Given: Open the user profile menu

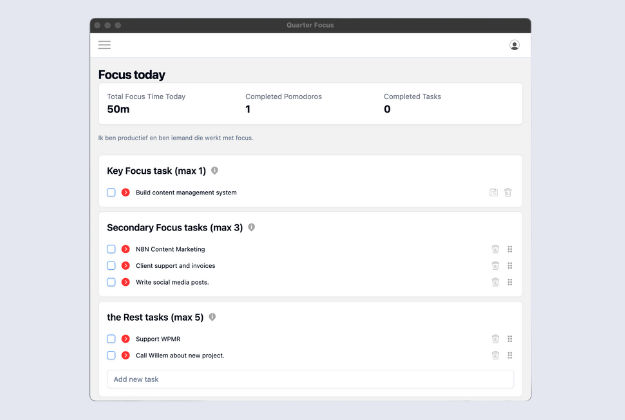Looking at the screenshot, I should pos(514,45).
